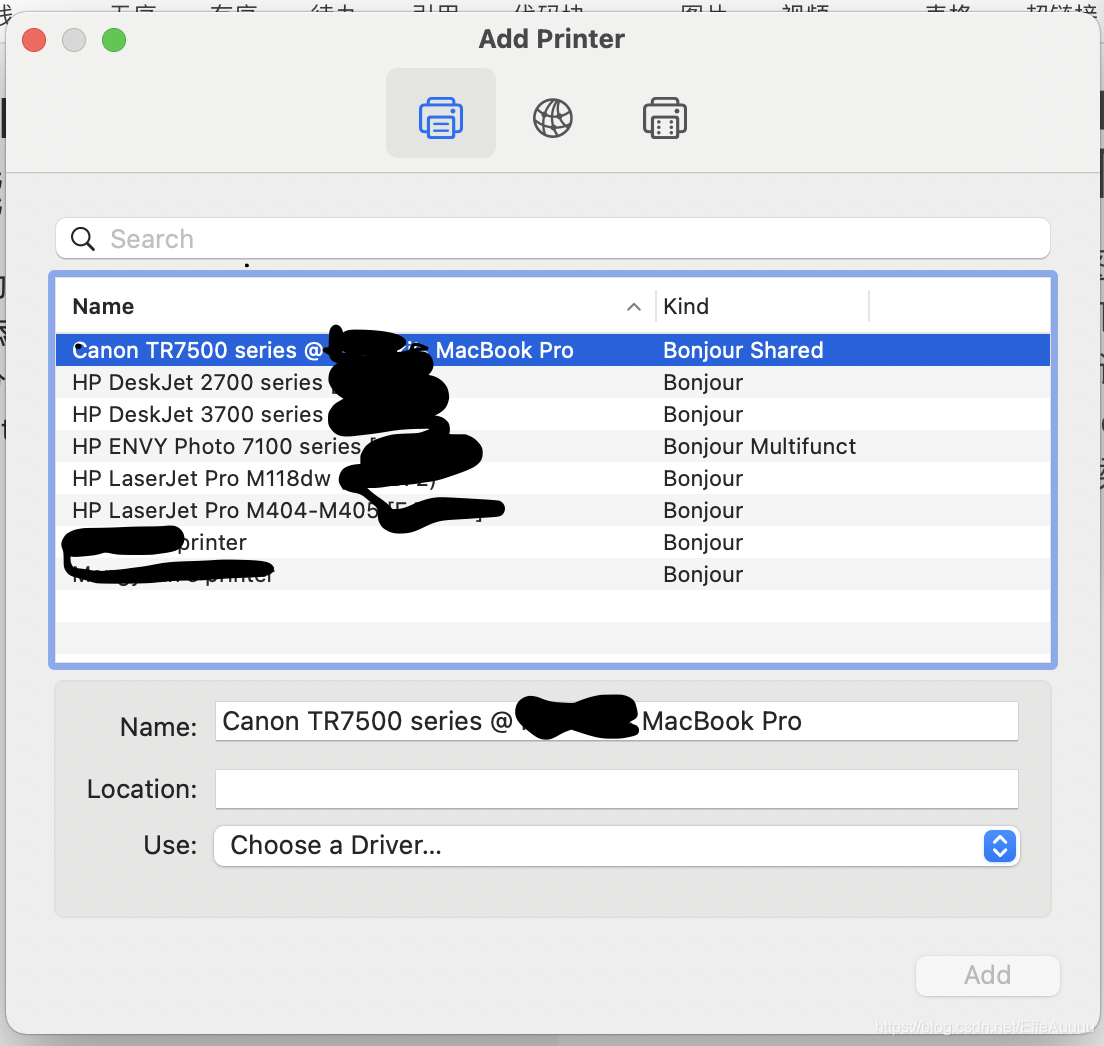Viewport: 1104px width, 1046px height.
Task: Toggle the Name column sort arrow
Action: pos(634,307)
